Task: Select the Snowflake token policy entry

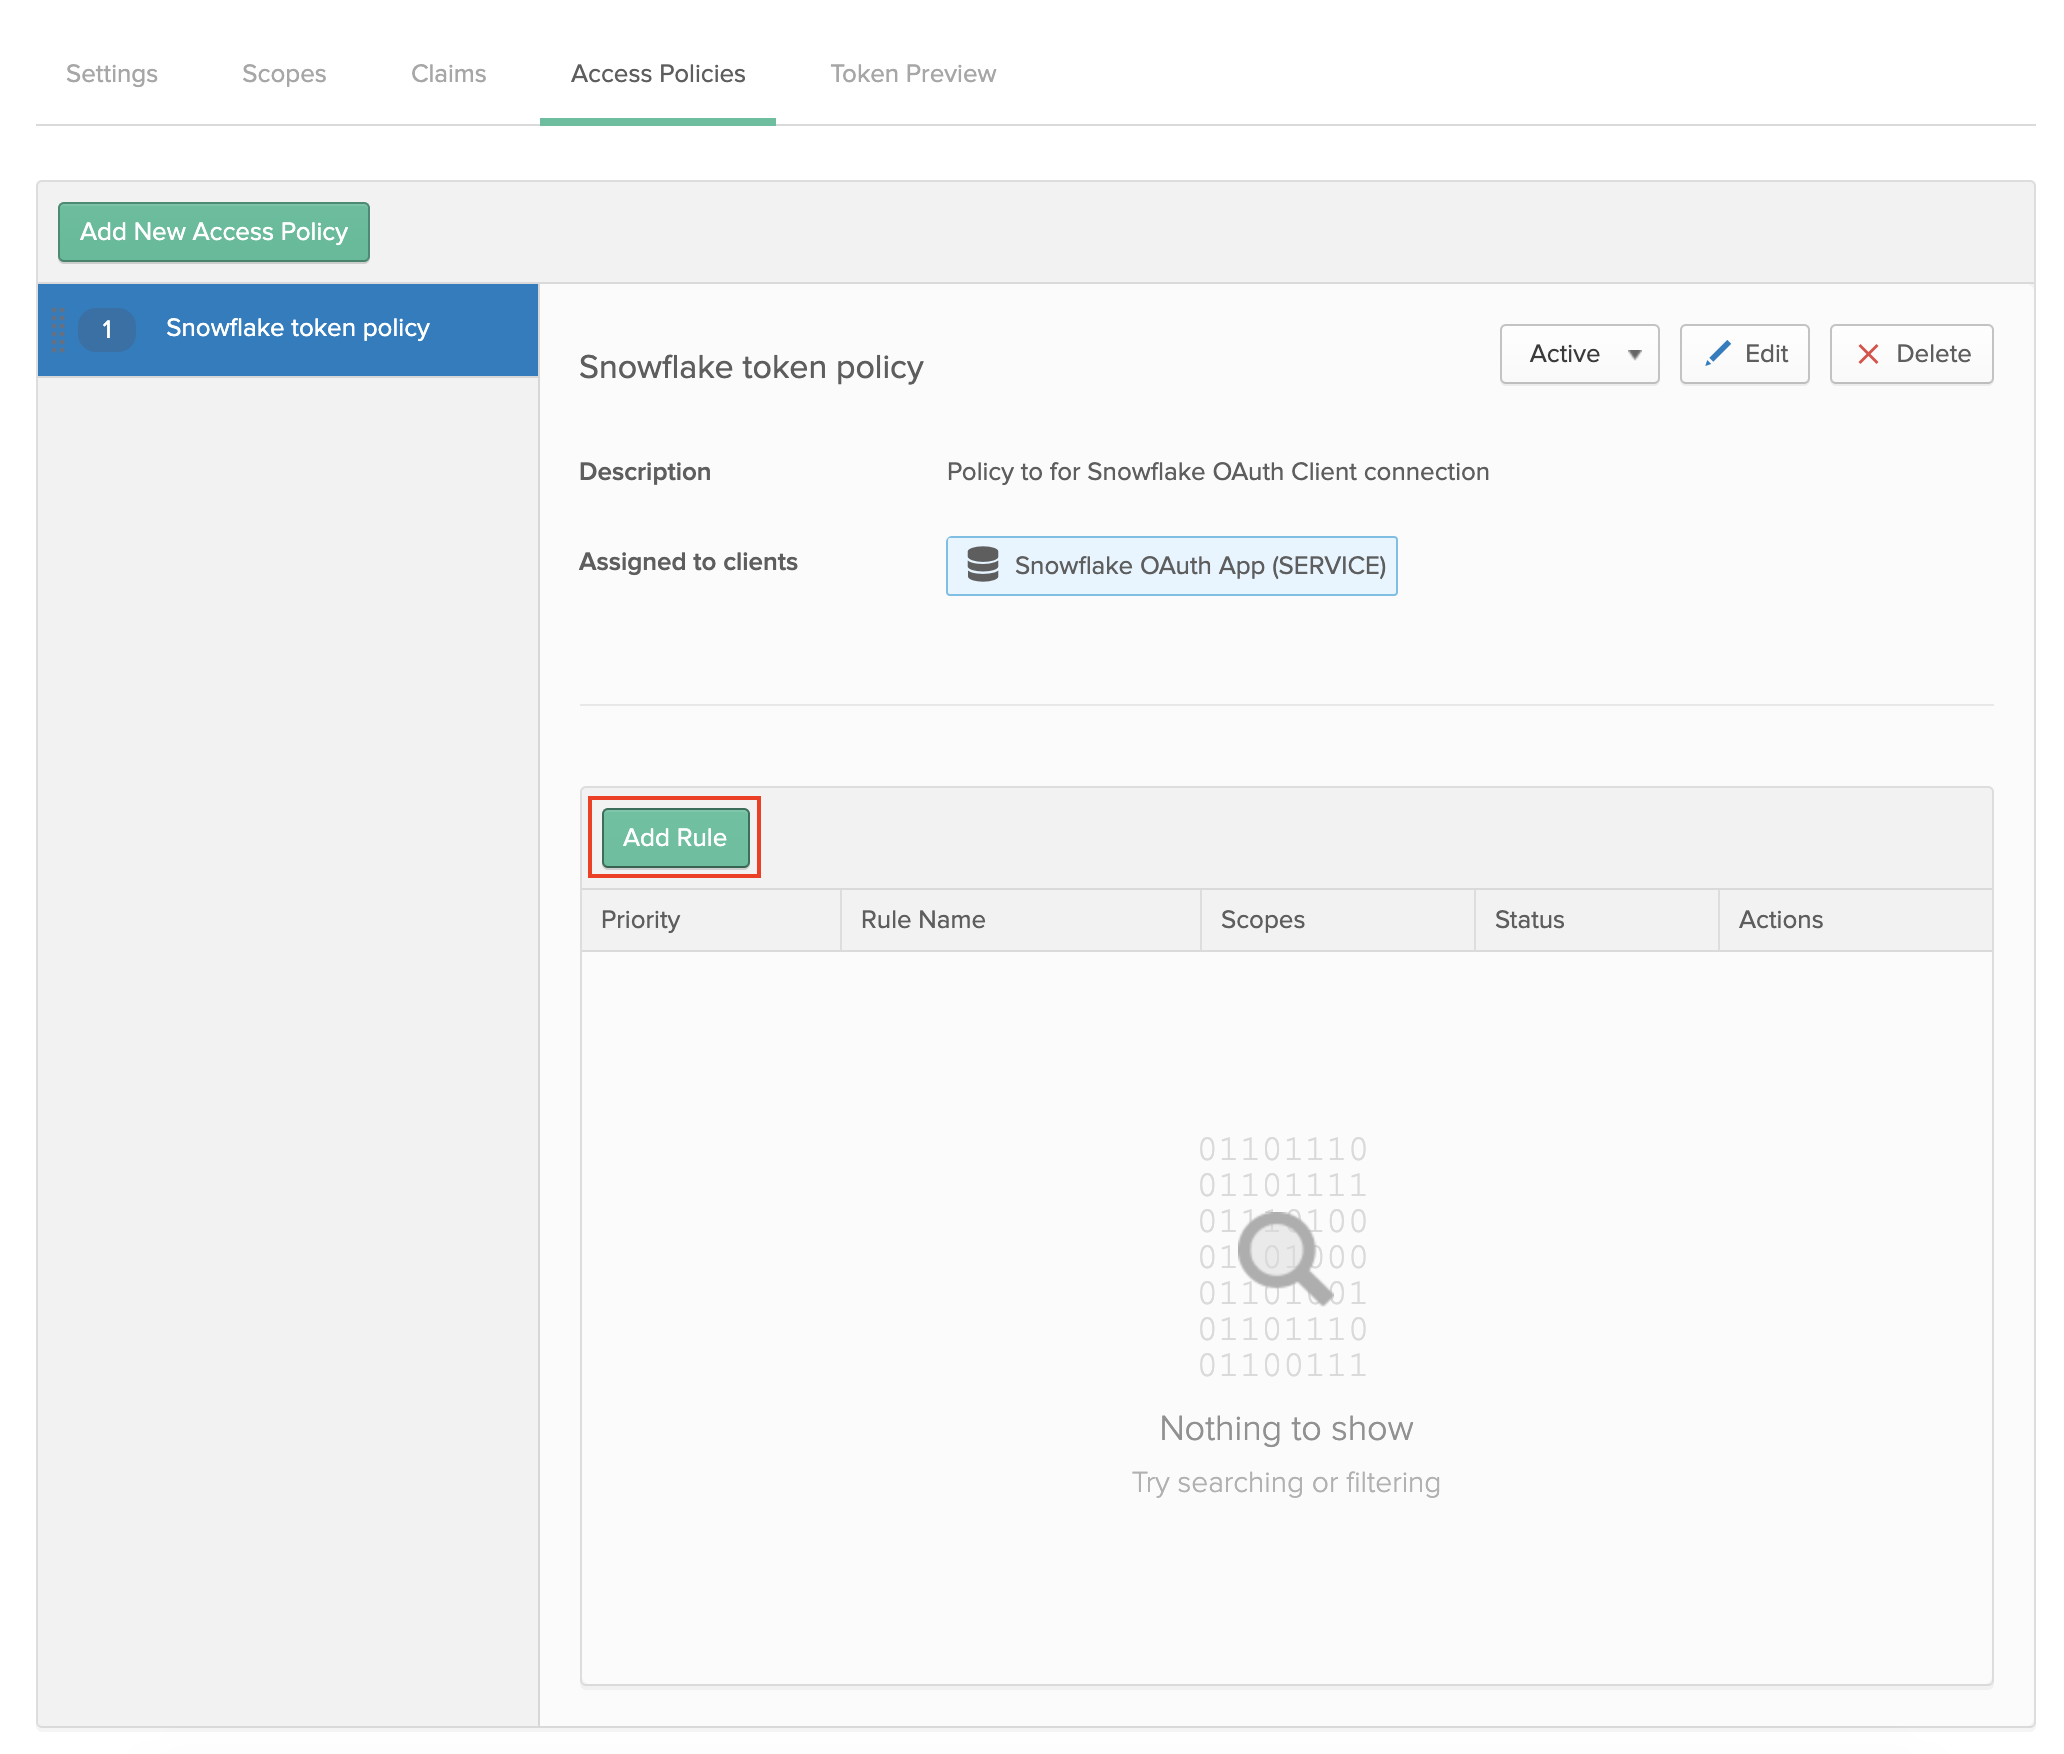Action: (x=298, y=327)
